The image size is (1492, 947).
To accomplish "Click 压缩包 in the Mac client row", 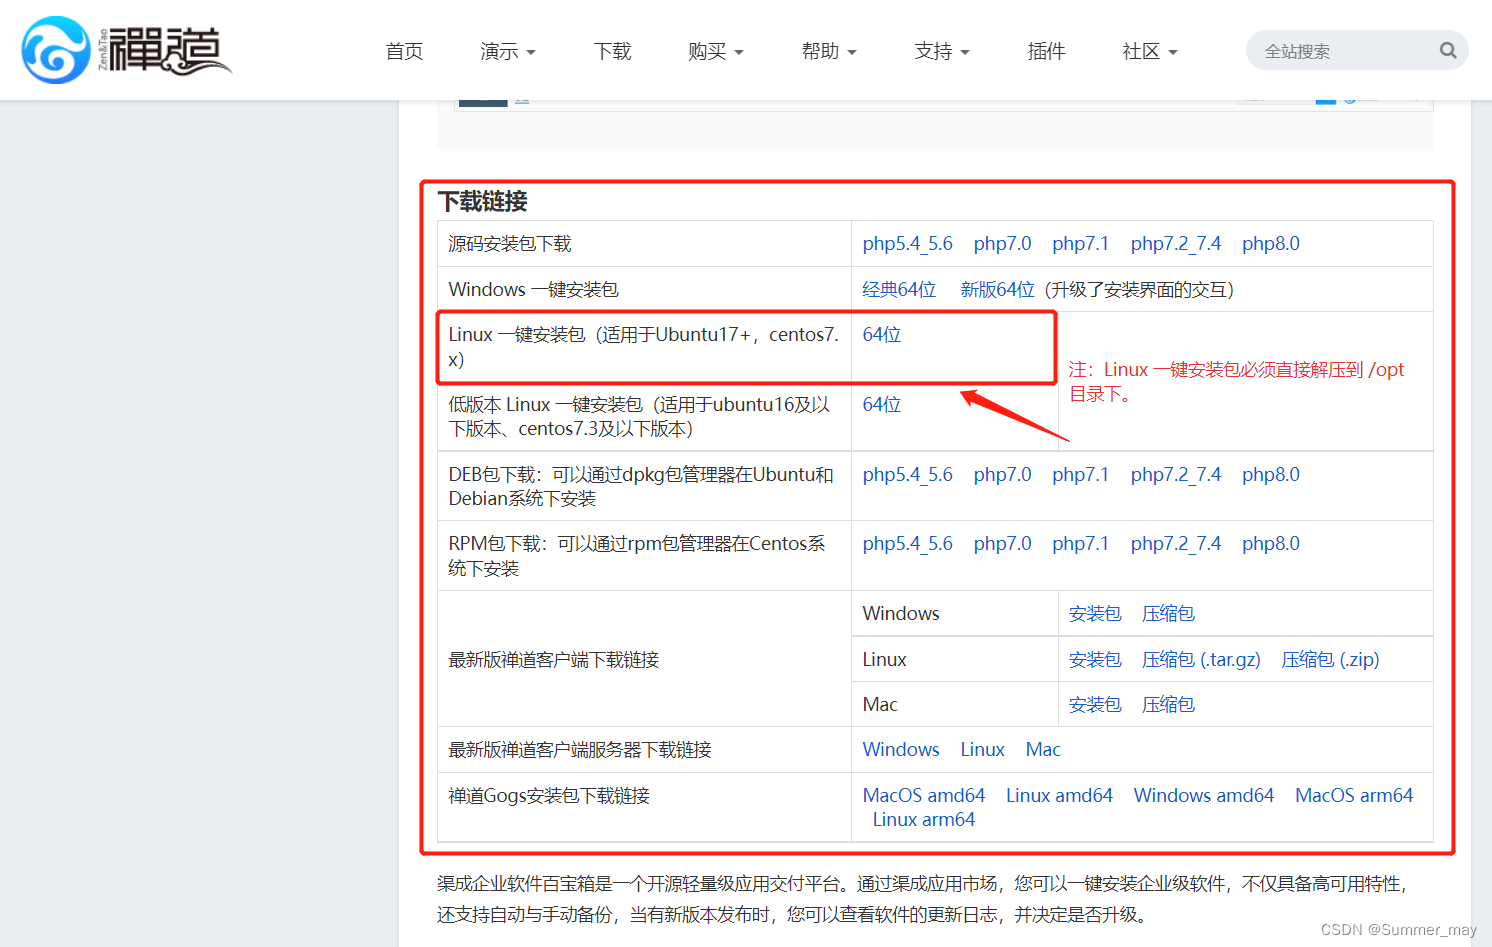I will (x=1168, y=705).
